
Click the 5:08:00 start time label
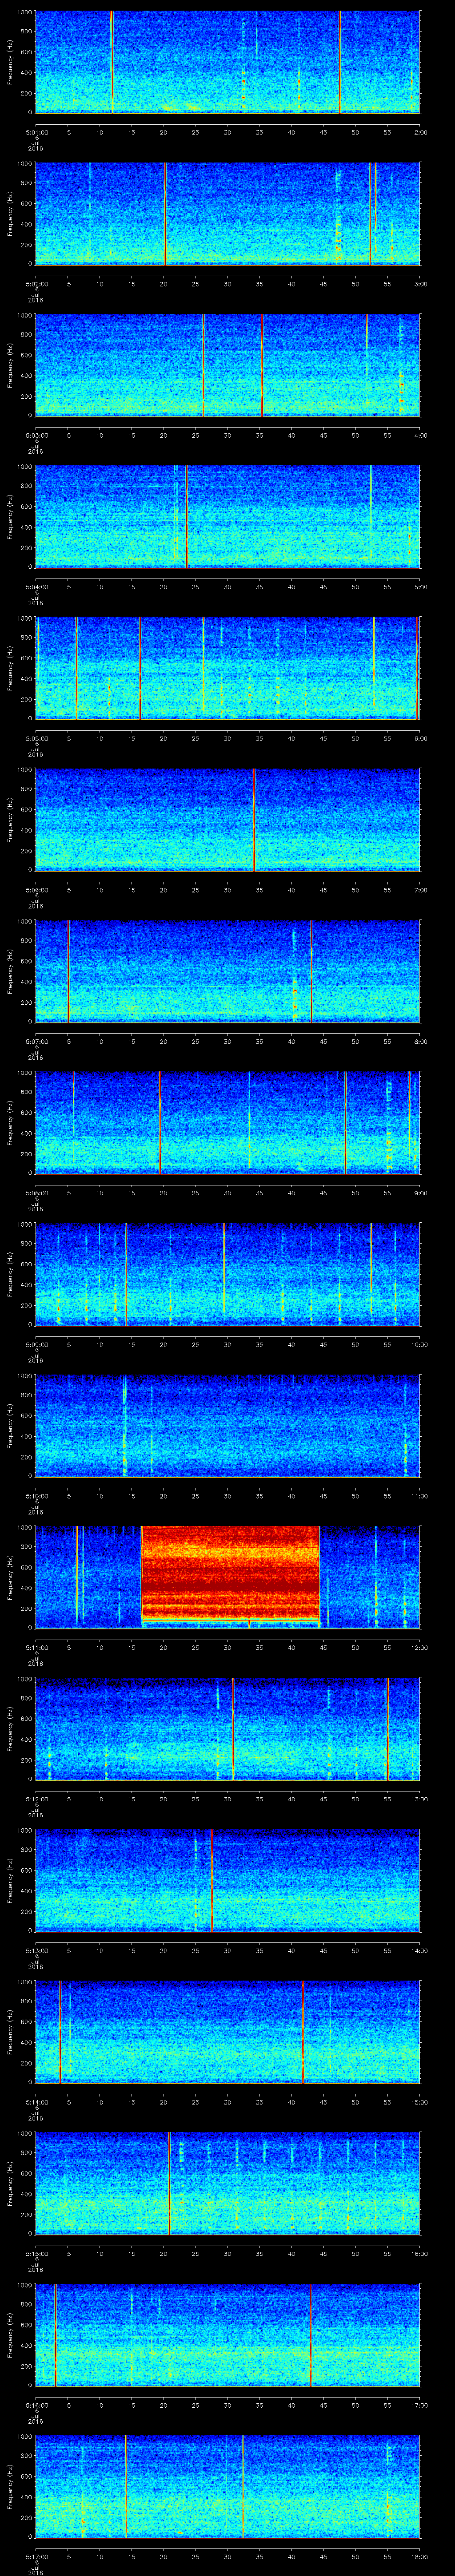pos(36,1193)
